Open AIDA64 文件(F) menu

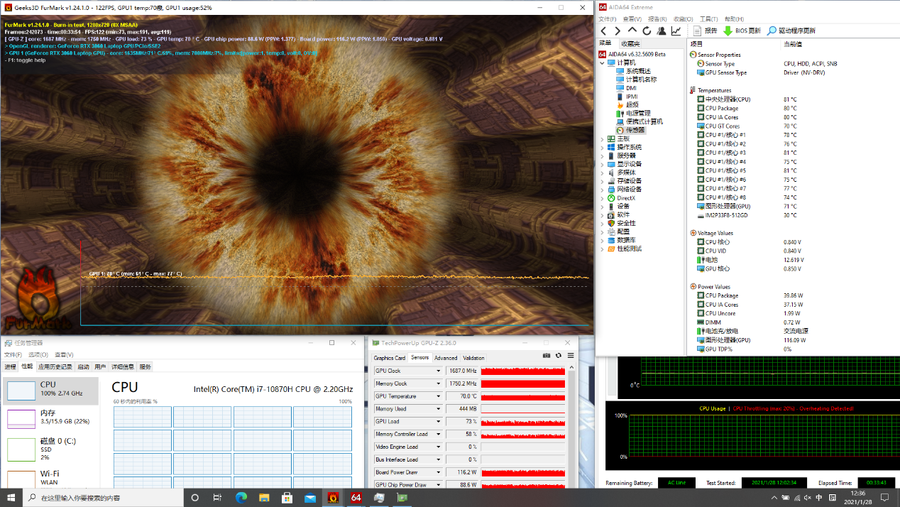coord(607,19)
